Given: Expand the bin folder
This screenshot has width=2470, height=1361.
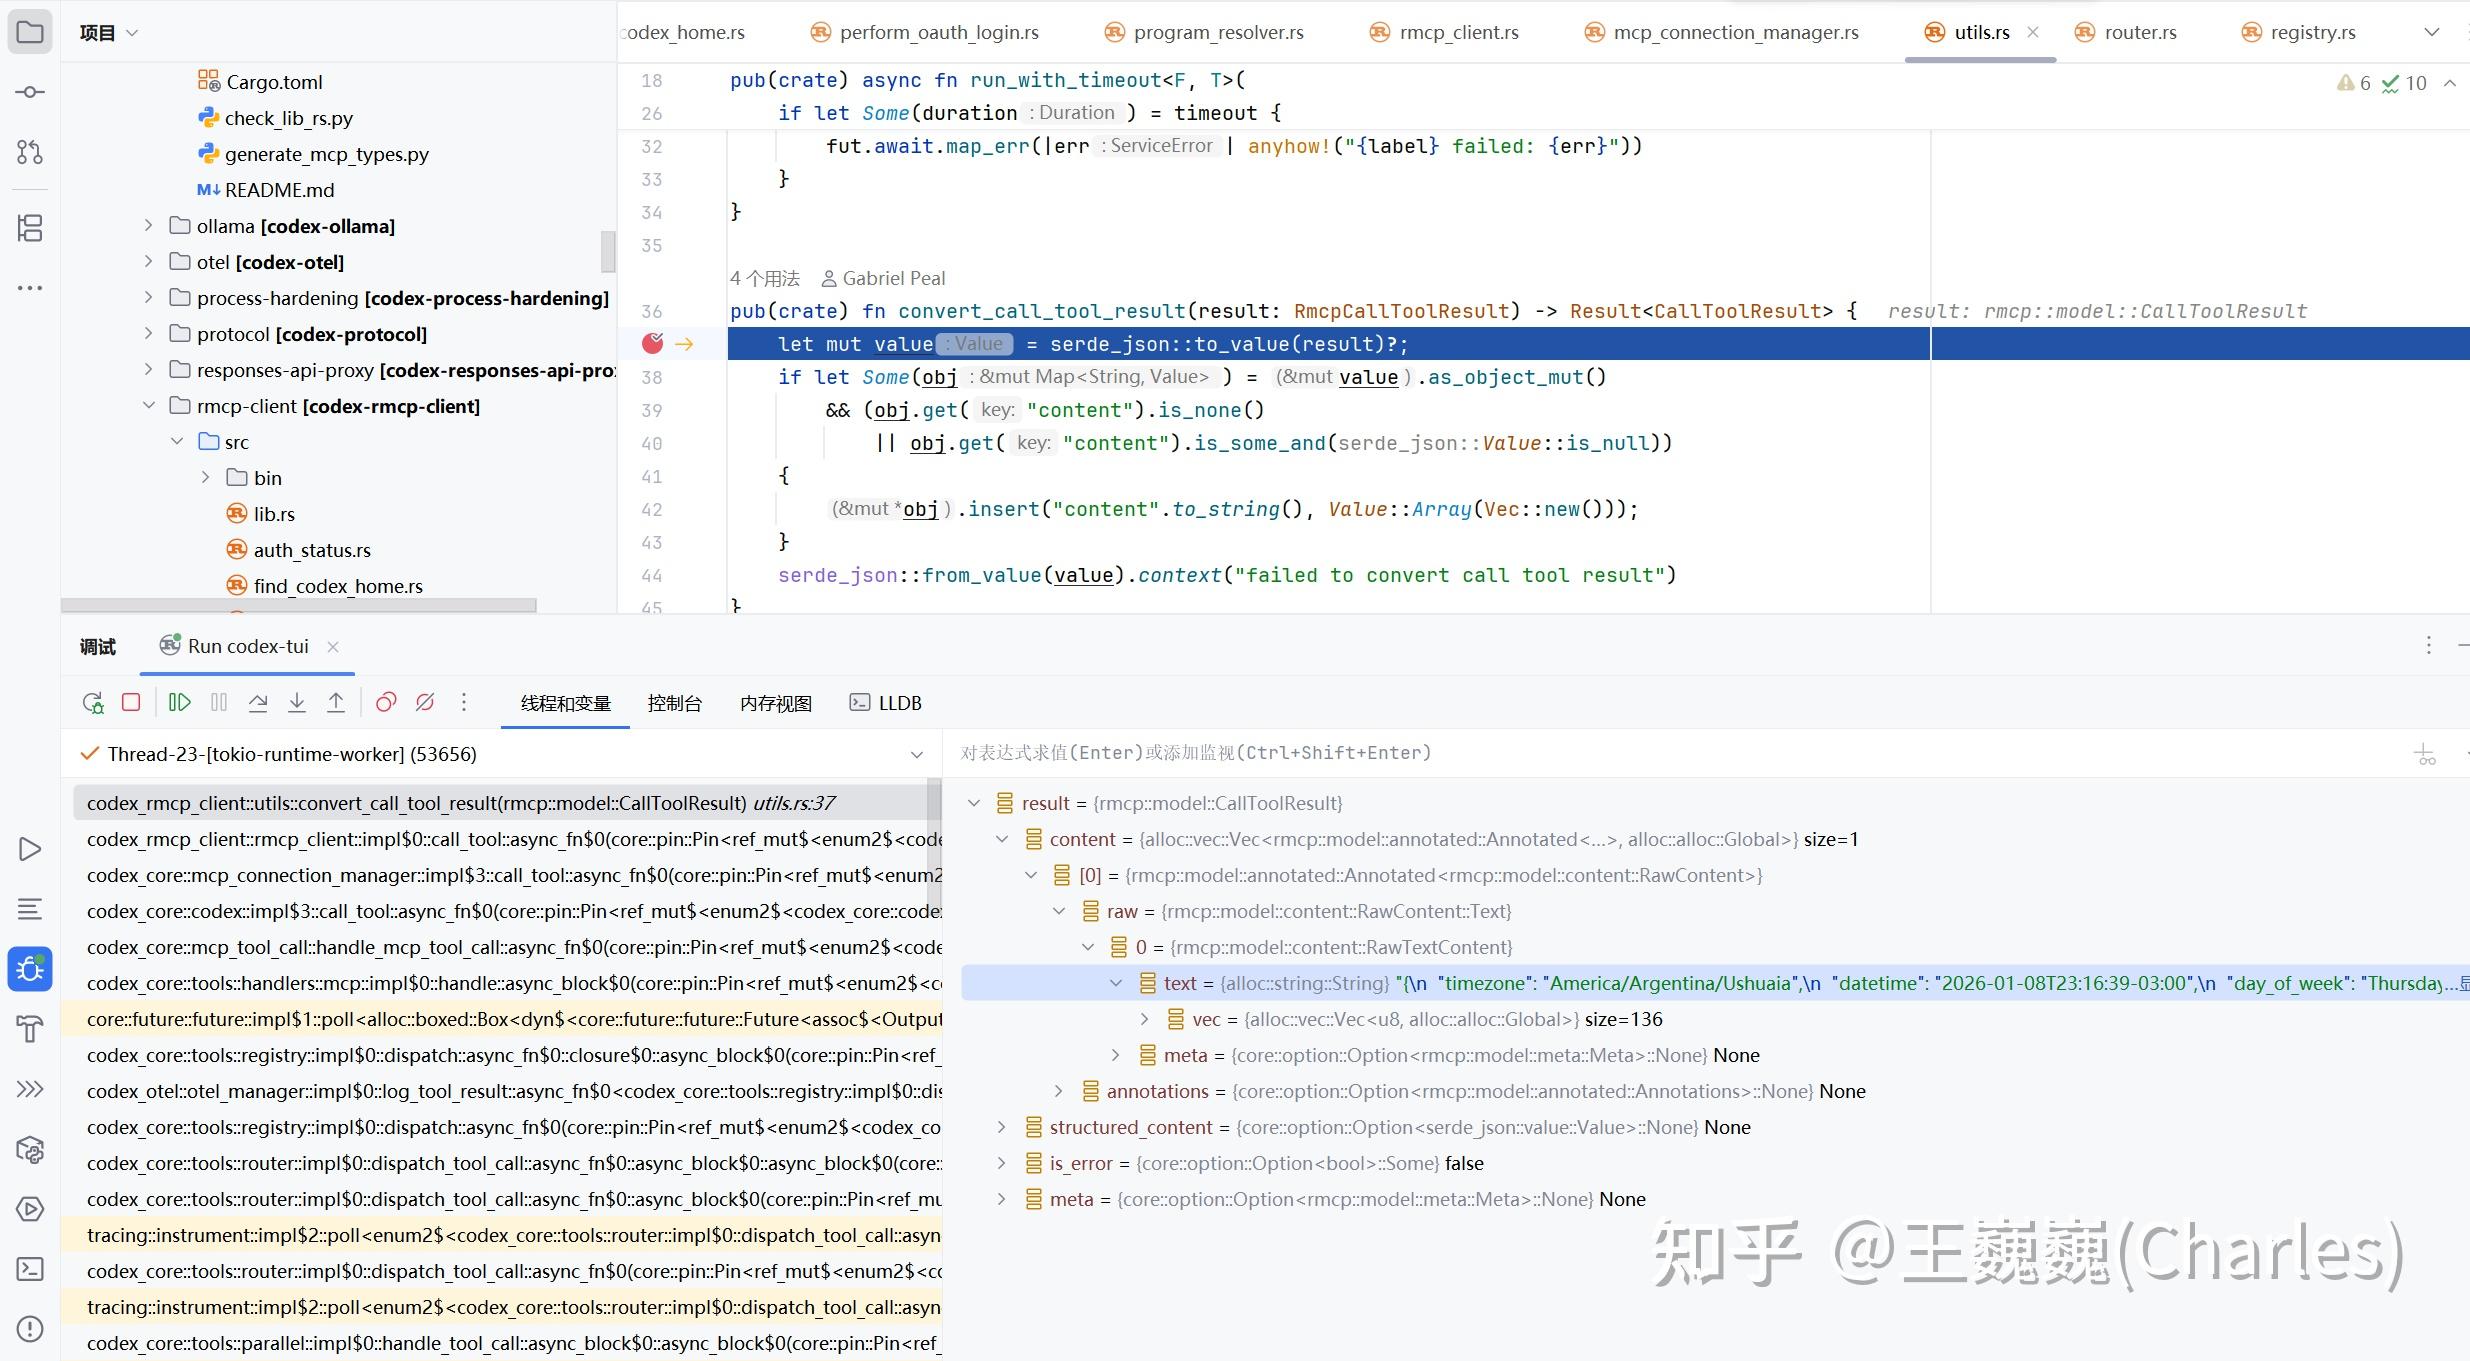Looking at the screenshot, I should 205,478.
